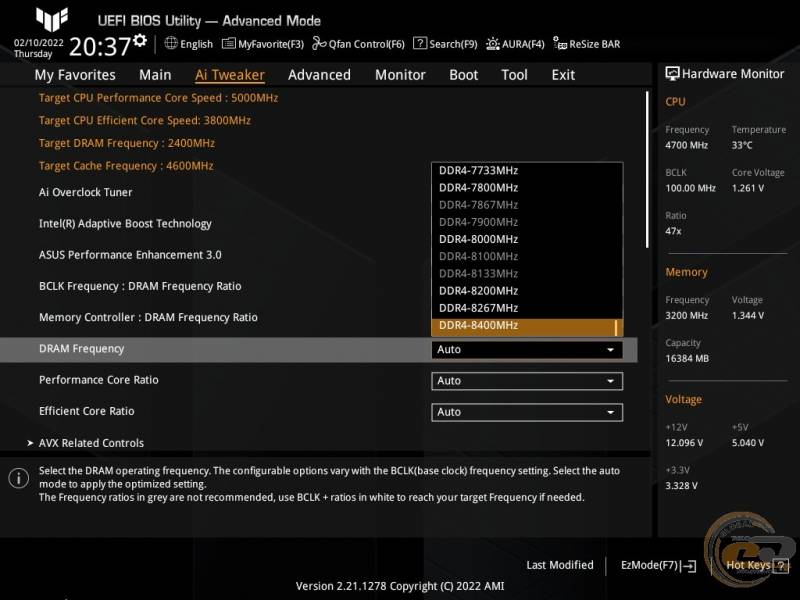Click Target DRAM Frequency : 2400MHz text
The width and height of the screenshot is (800, 600).
tap(127, 143)
